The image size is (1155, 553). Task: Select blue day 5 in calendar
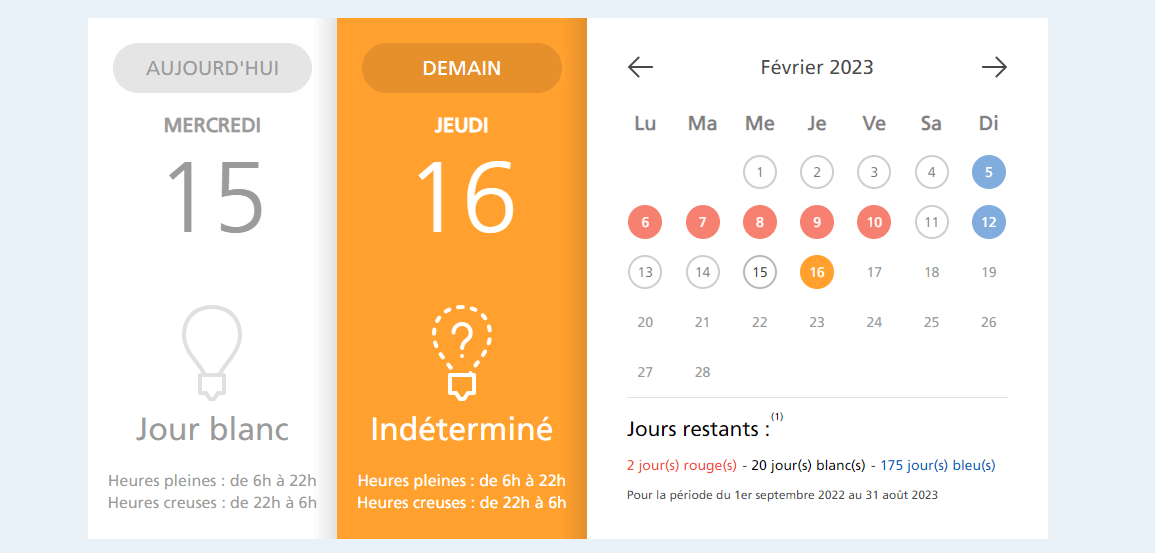(989, 172)
